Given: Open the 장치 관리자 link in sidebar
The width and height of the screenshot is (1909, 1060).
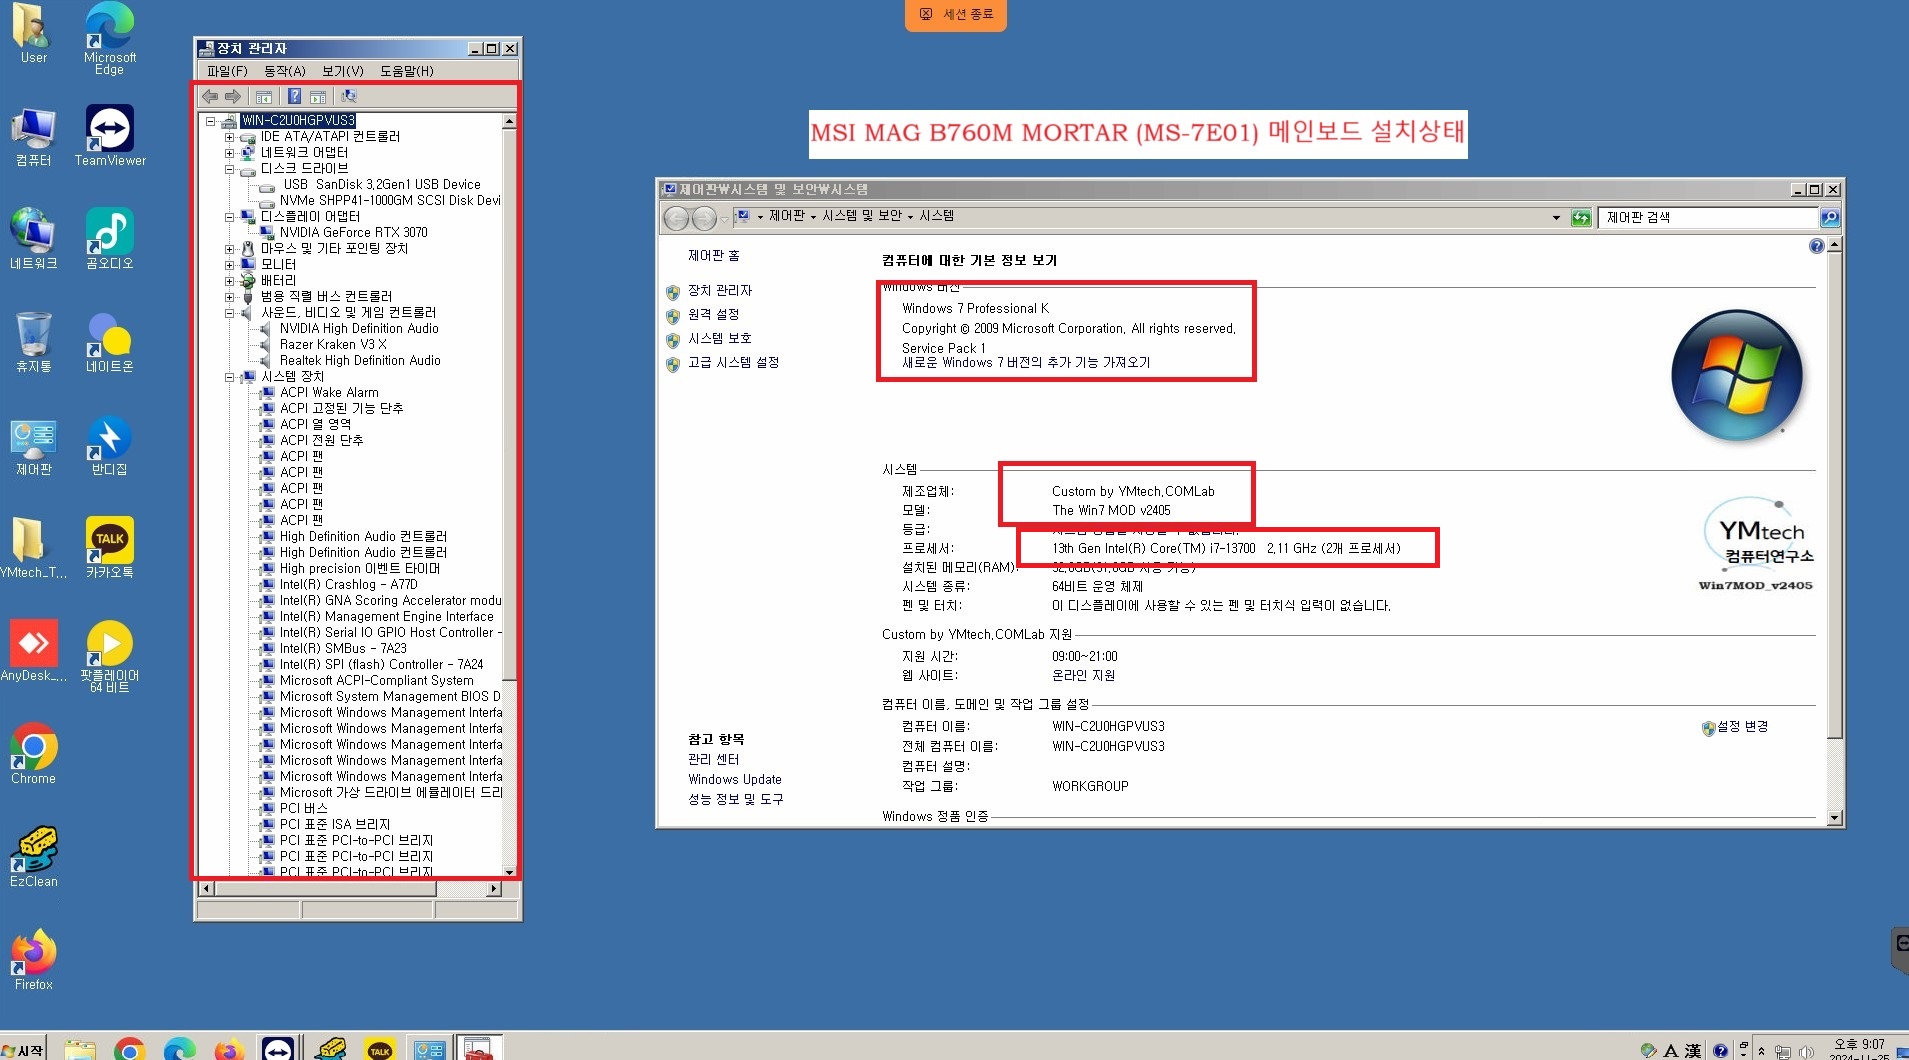Looking at the screenshot, I should pyautogui.click(x=720, y=290).
